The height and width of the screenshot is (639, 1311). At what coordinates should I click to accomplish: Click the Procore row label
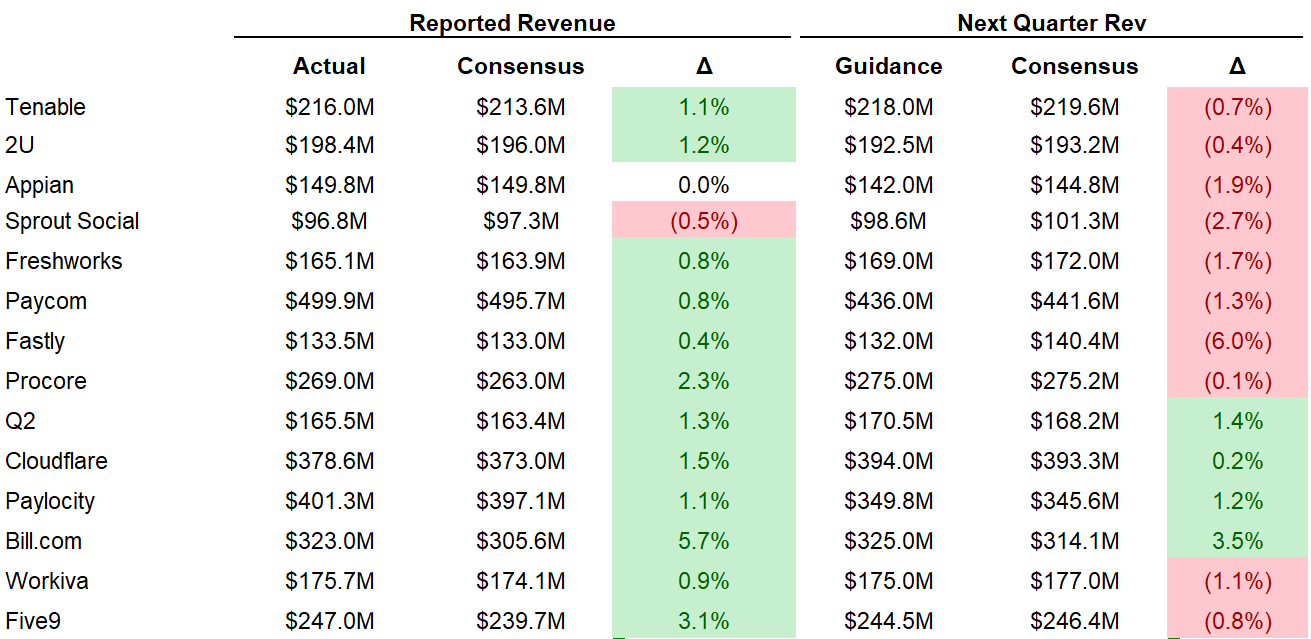[46, 381]
